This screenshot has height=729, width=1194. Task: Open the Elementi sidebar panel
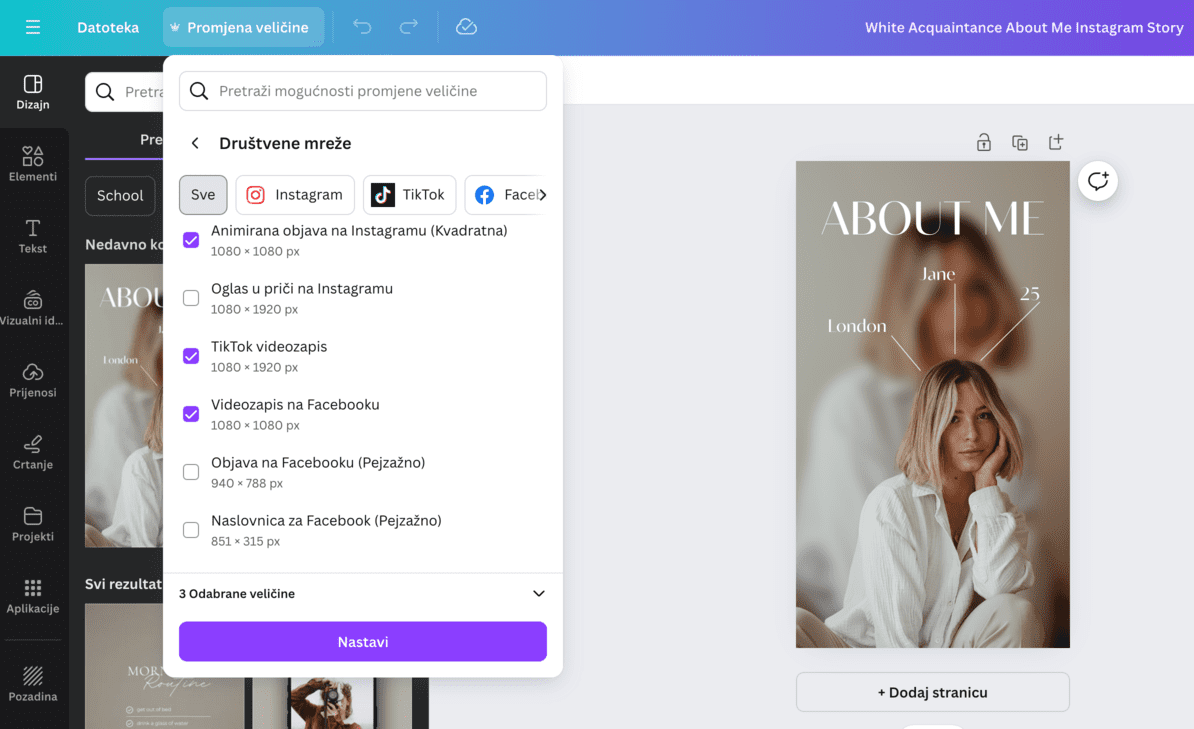click(x=33, y=164)
